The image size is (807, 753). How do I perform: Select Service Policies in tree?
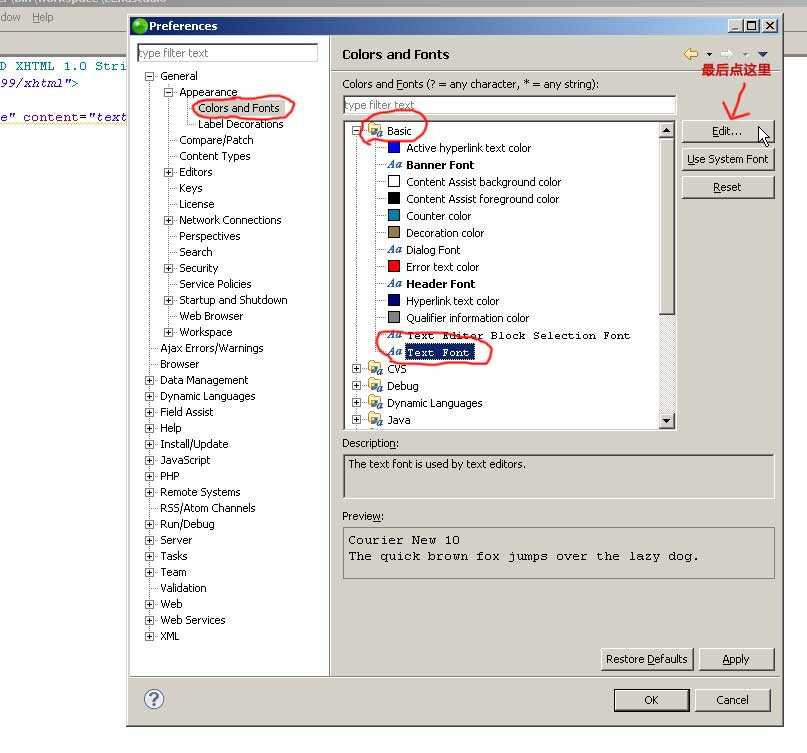(215, 284)
